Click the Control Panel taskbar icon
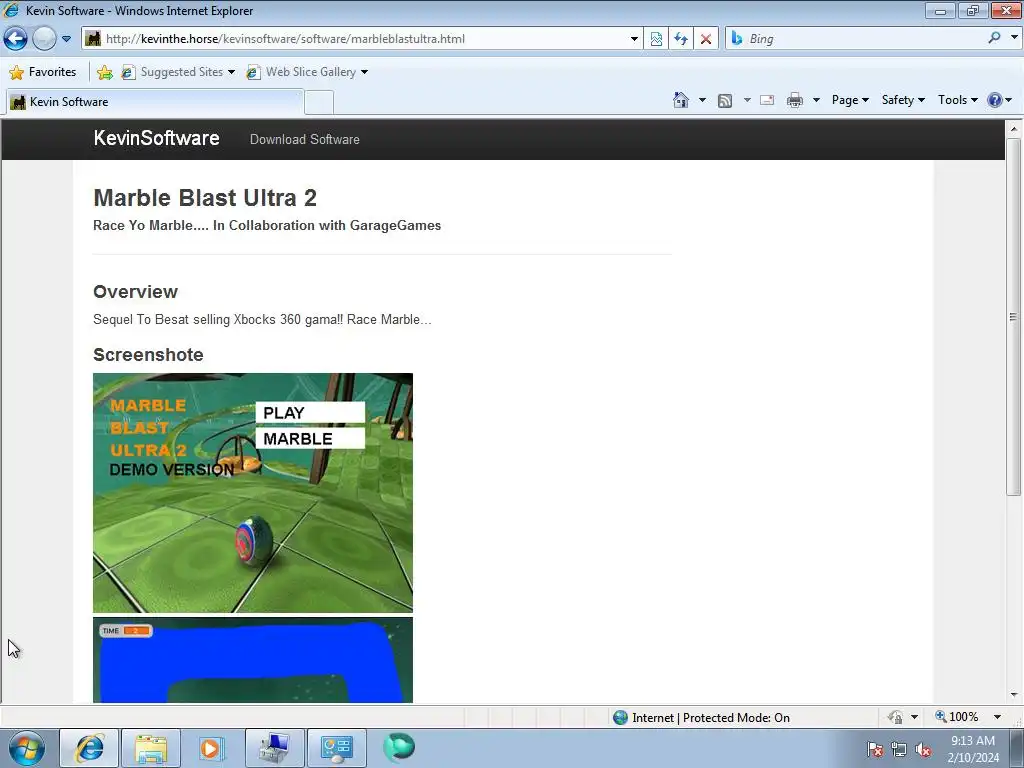 pos(336,748)
